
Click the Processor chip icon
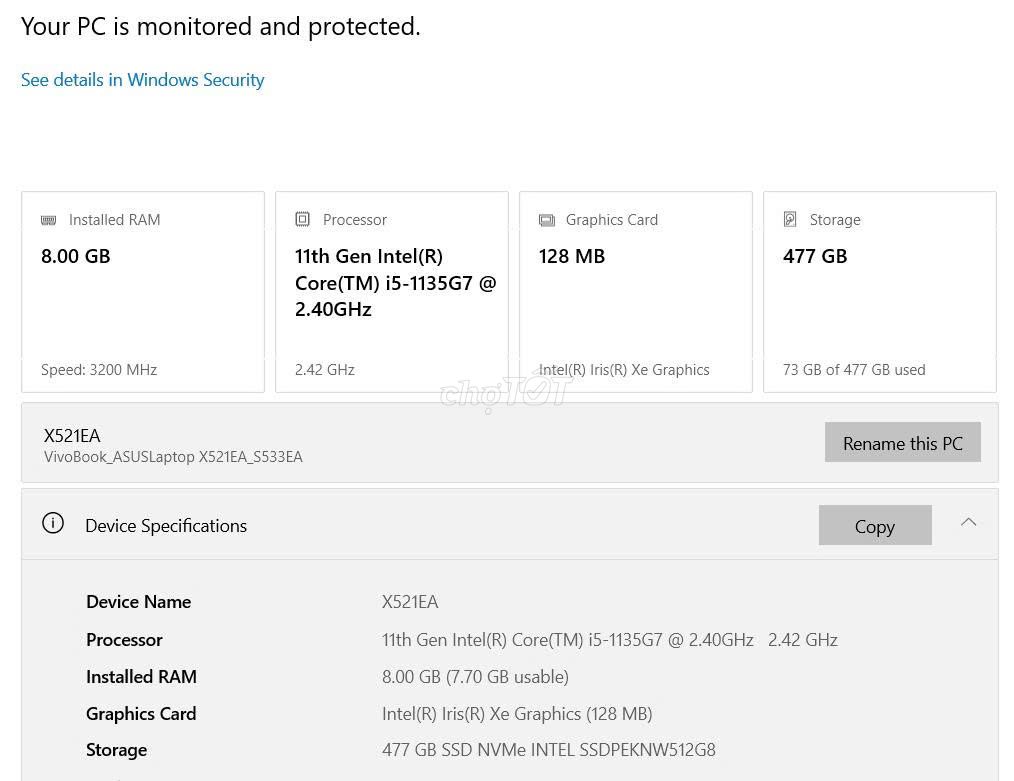[x=303, y=220]
